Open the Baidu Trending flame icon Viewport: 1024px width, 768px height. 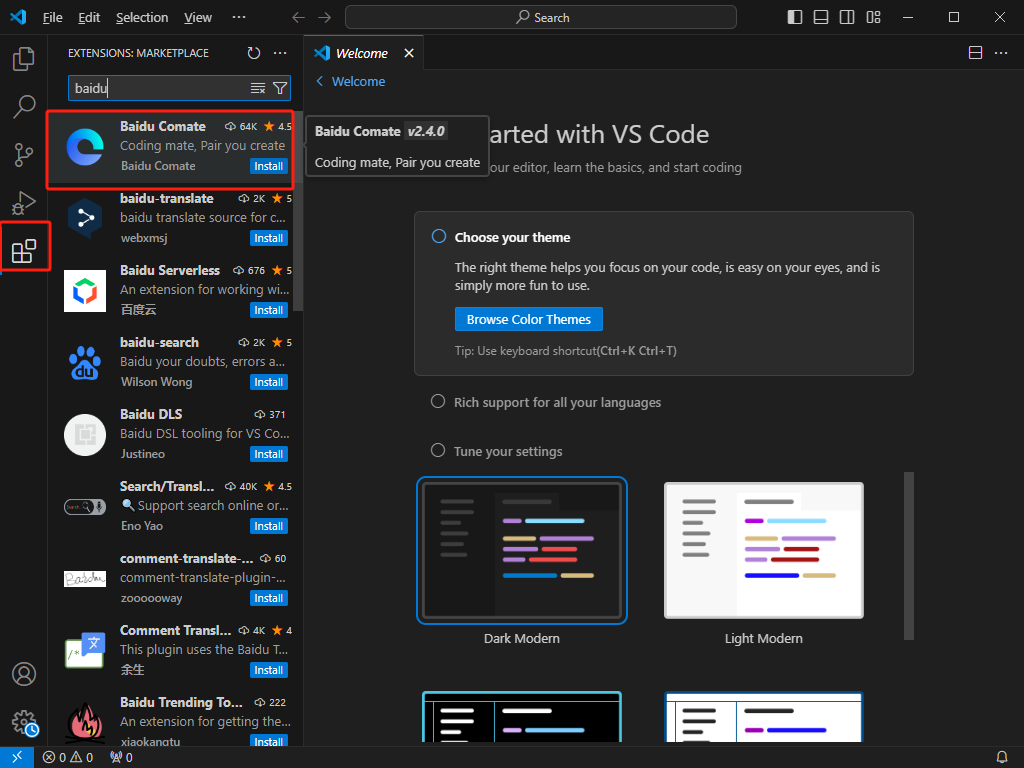85,722
